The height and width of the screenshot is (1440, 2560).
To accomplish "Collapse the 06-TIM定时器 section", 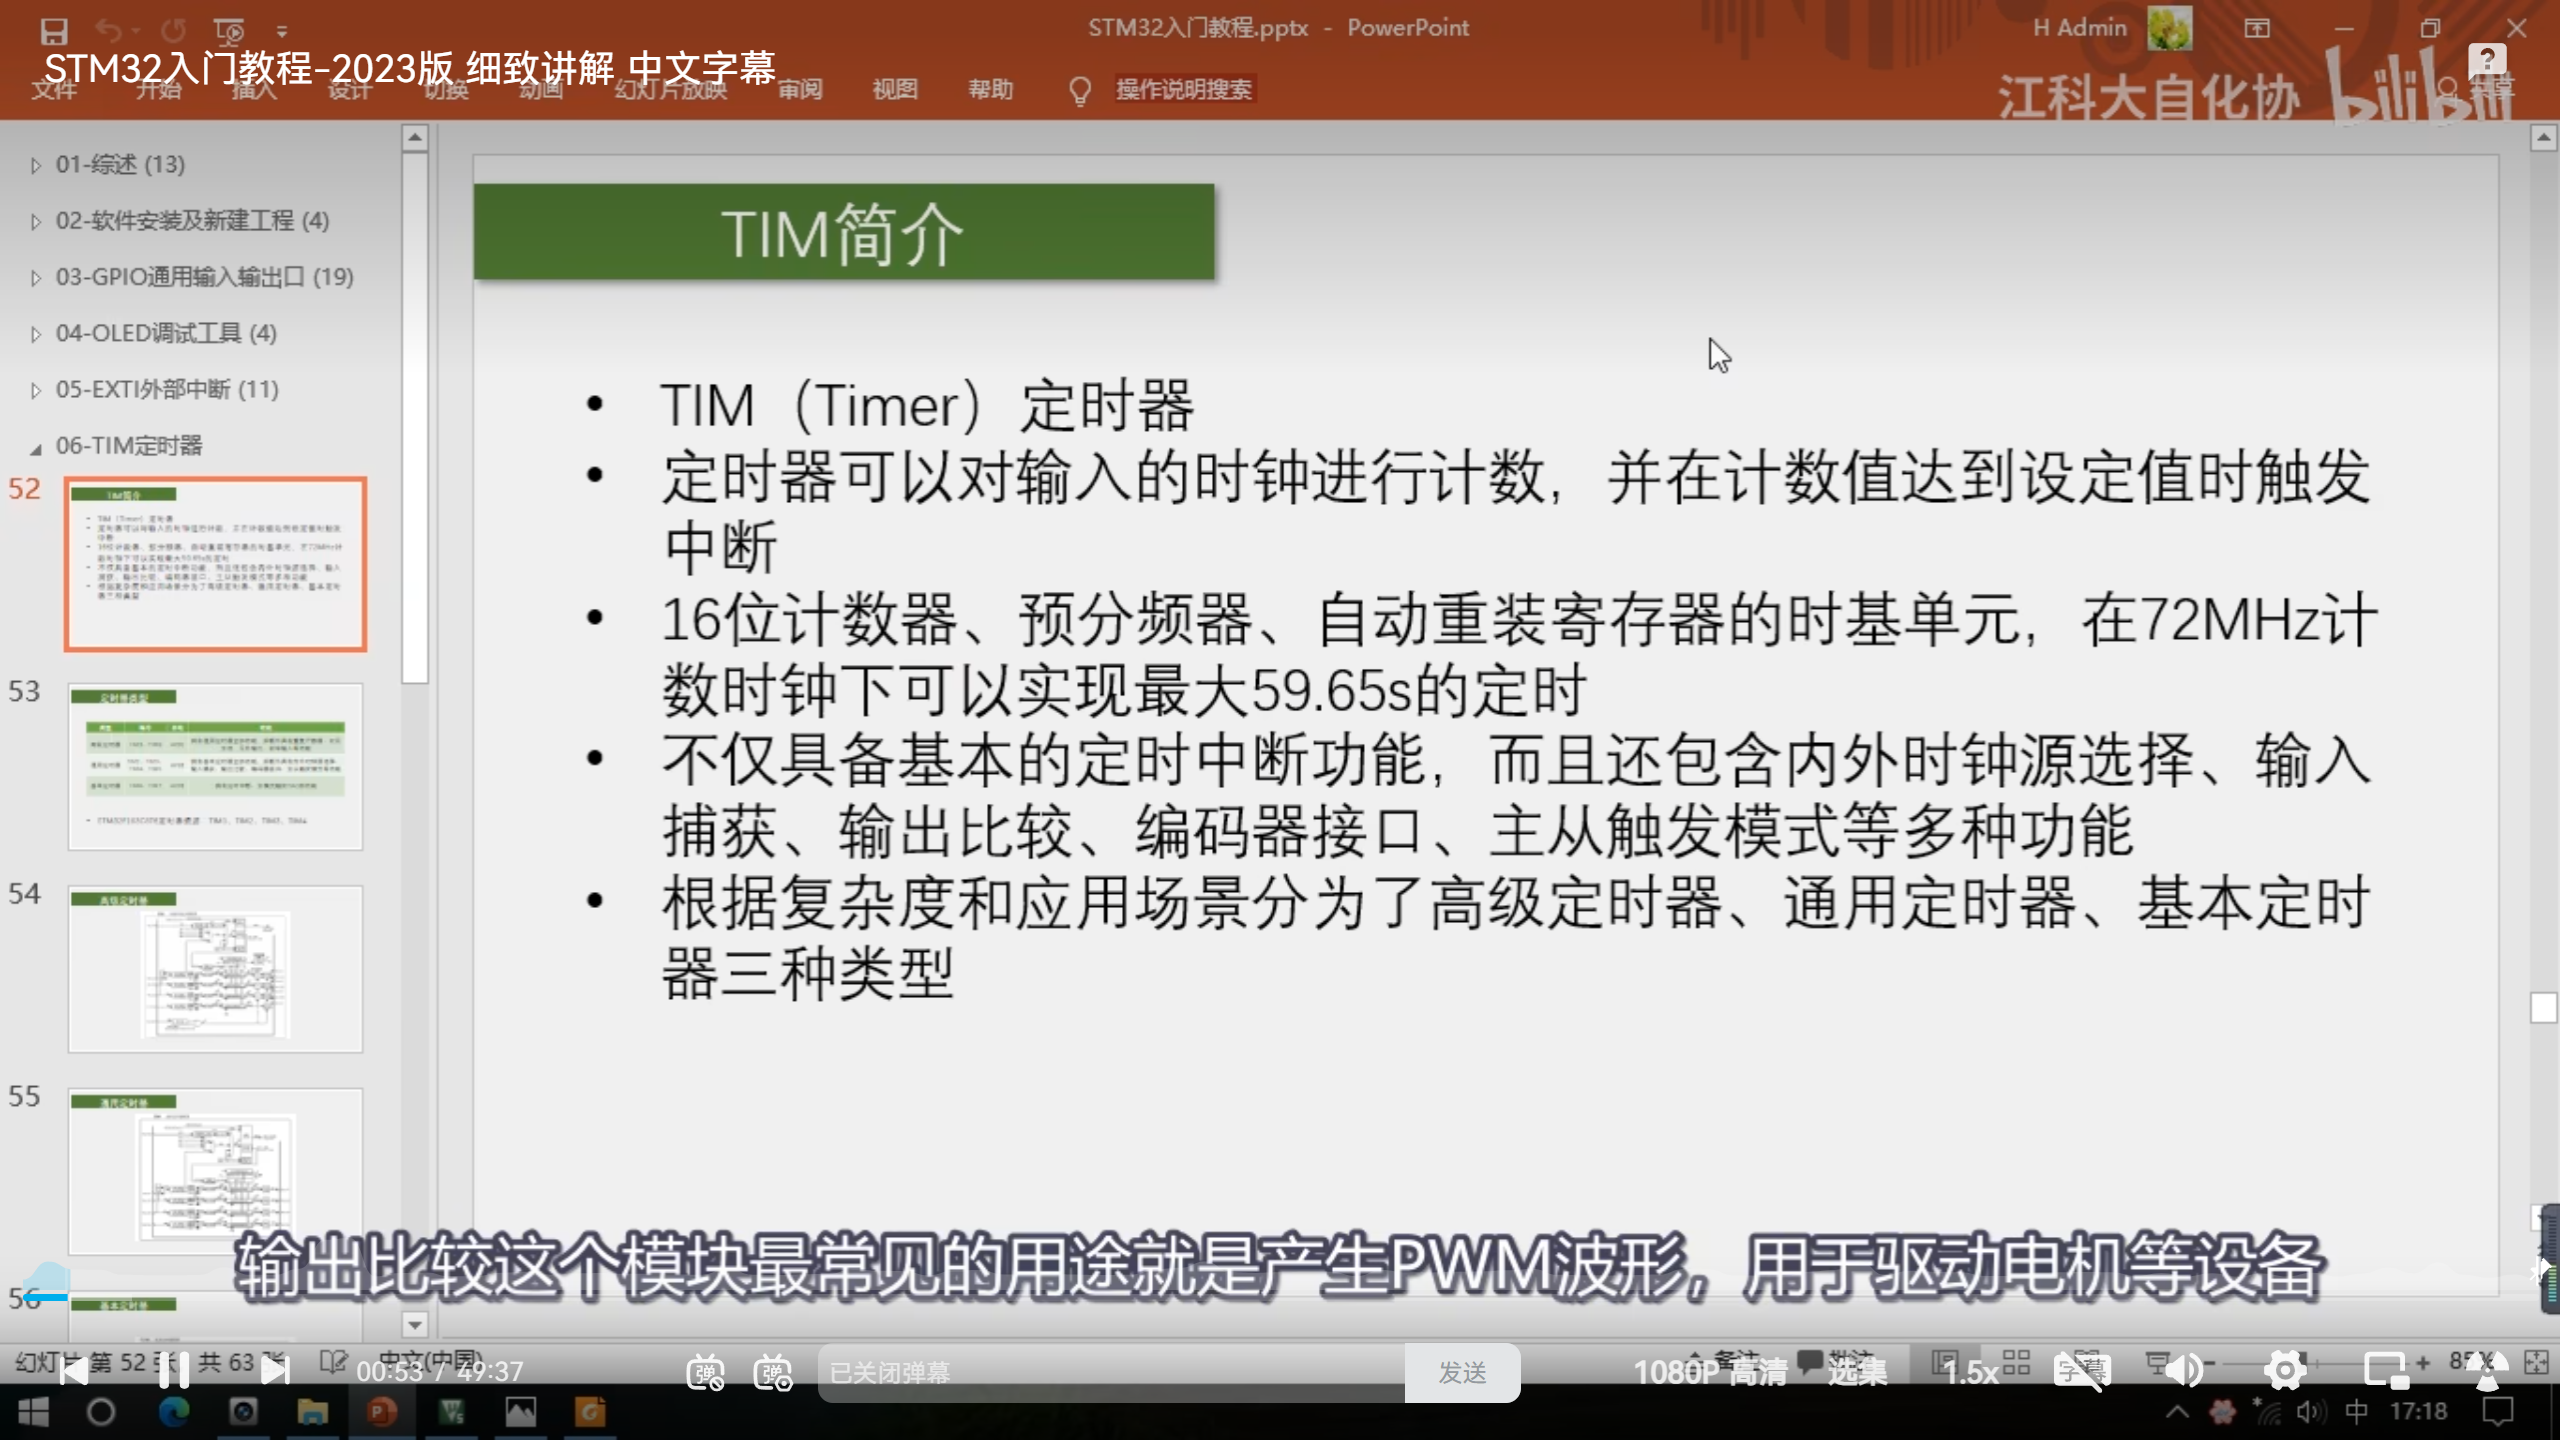I will pos(36,447).
